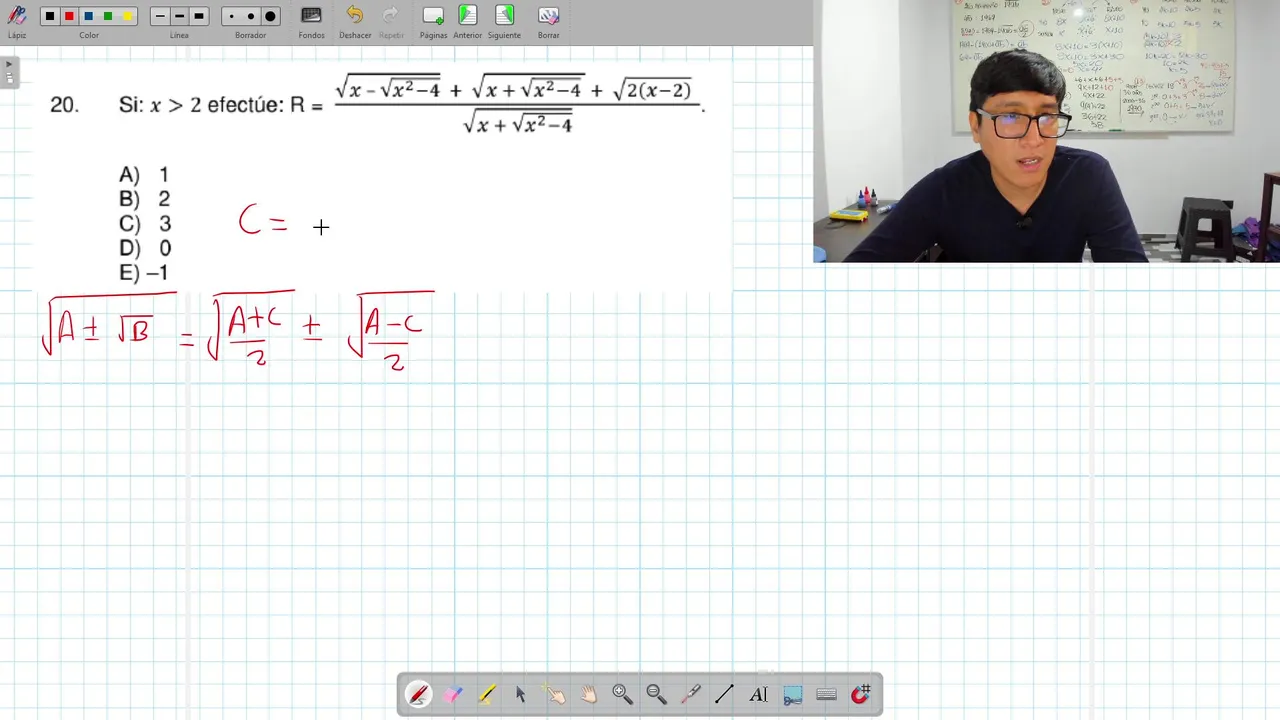Click answer option 'D) 0'

coord(144,248)
